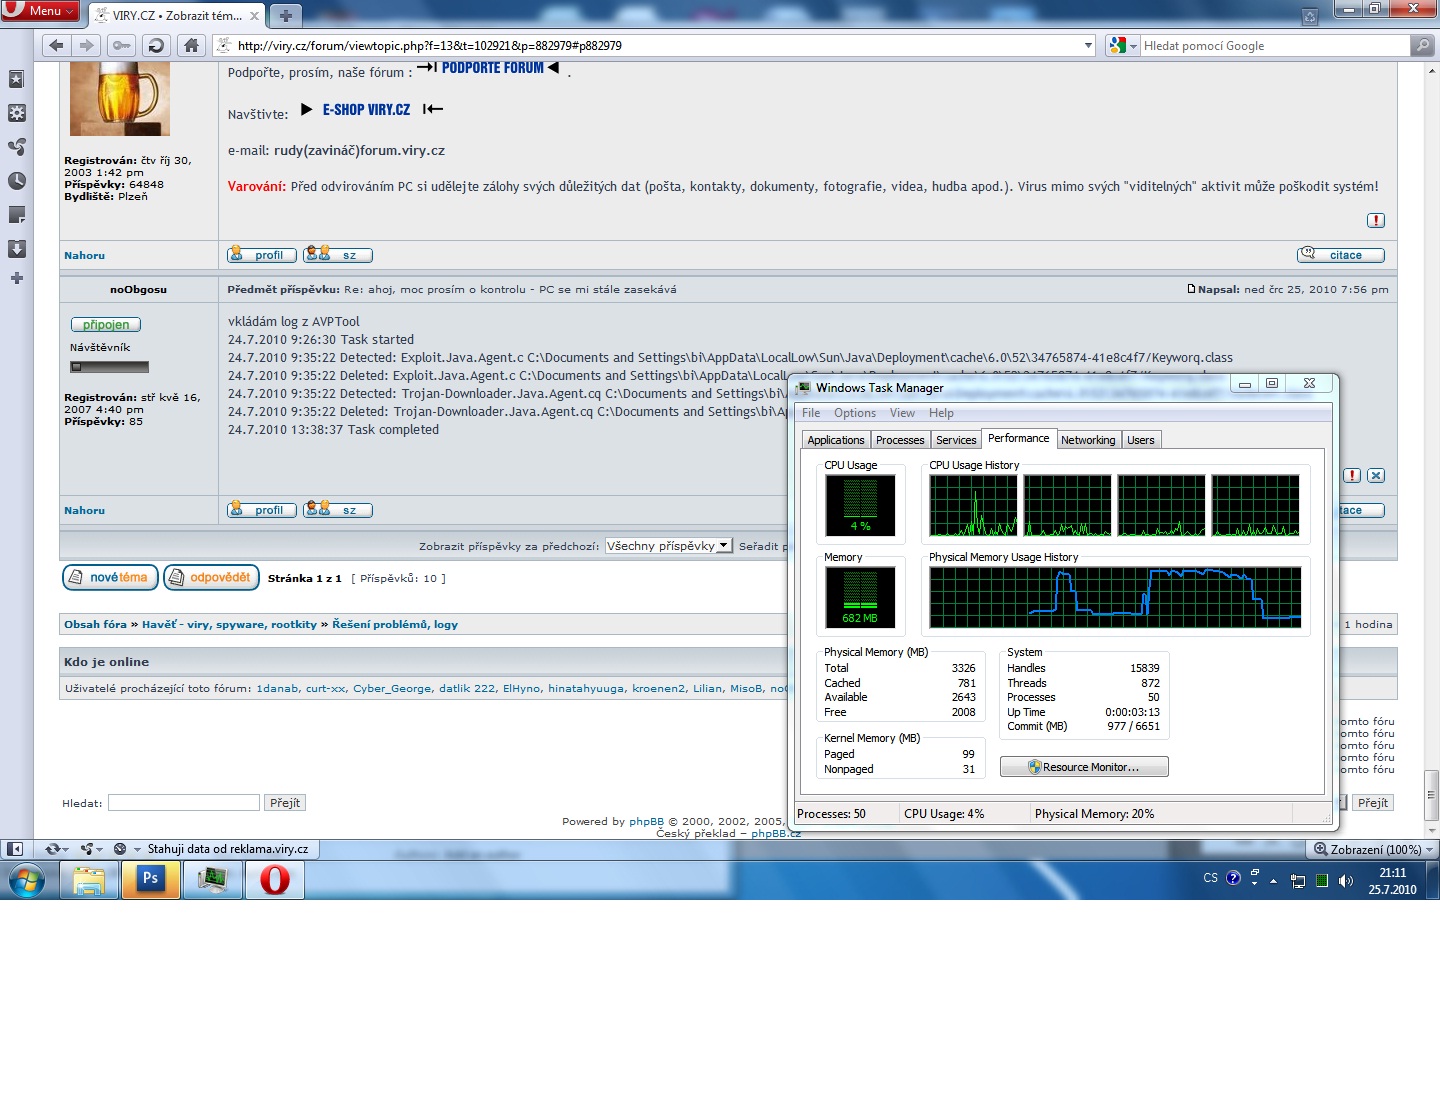Open the Notes panel in Opera sidebar

pyautogui.click(x=16, y=215)
